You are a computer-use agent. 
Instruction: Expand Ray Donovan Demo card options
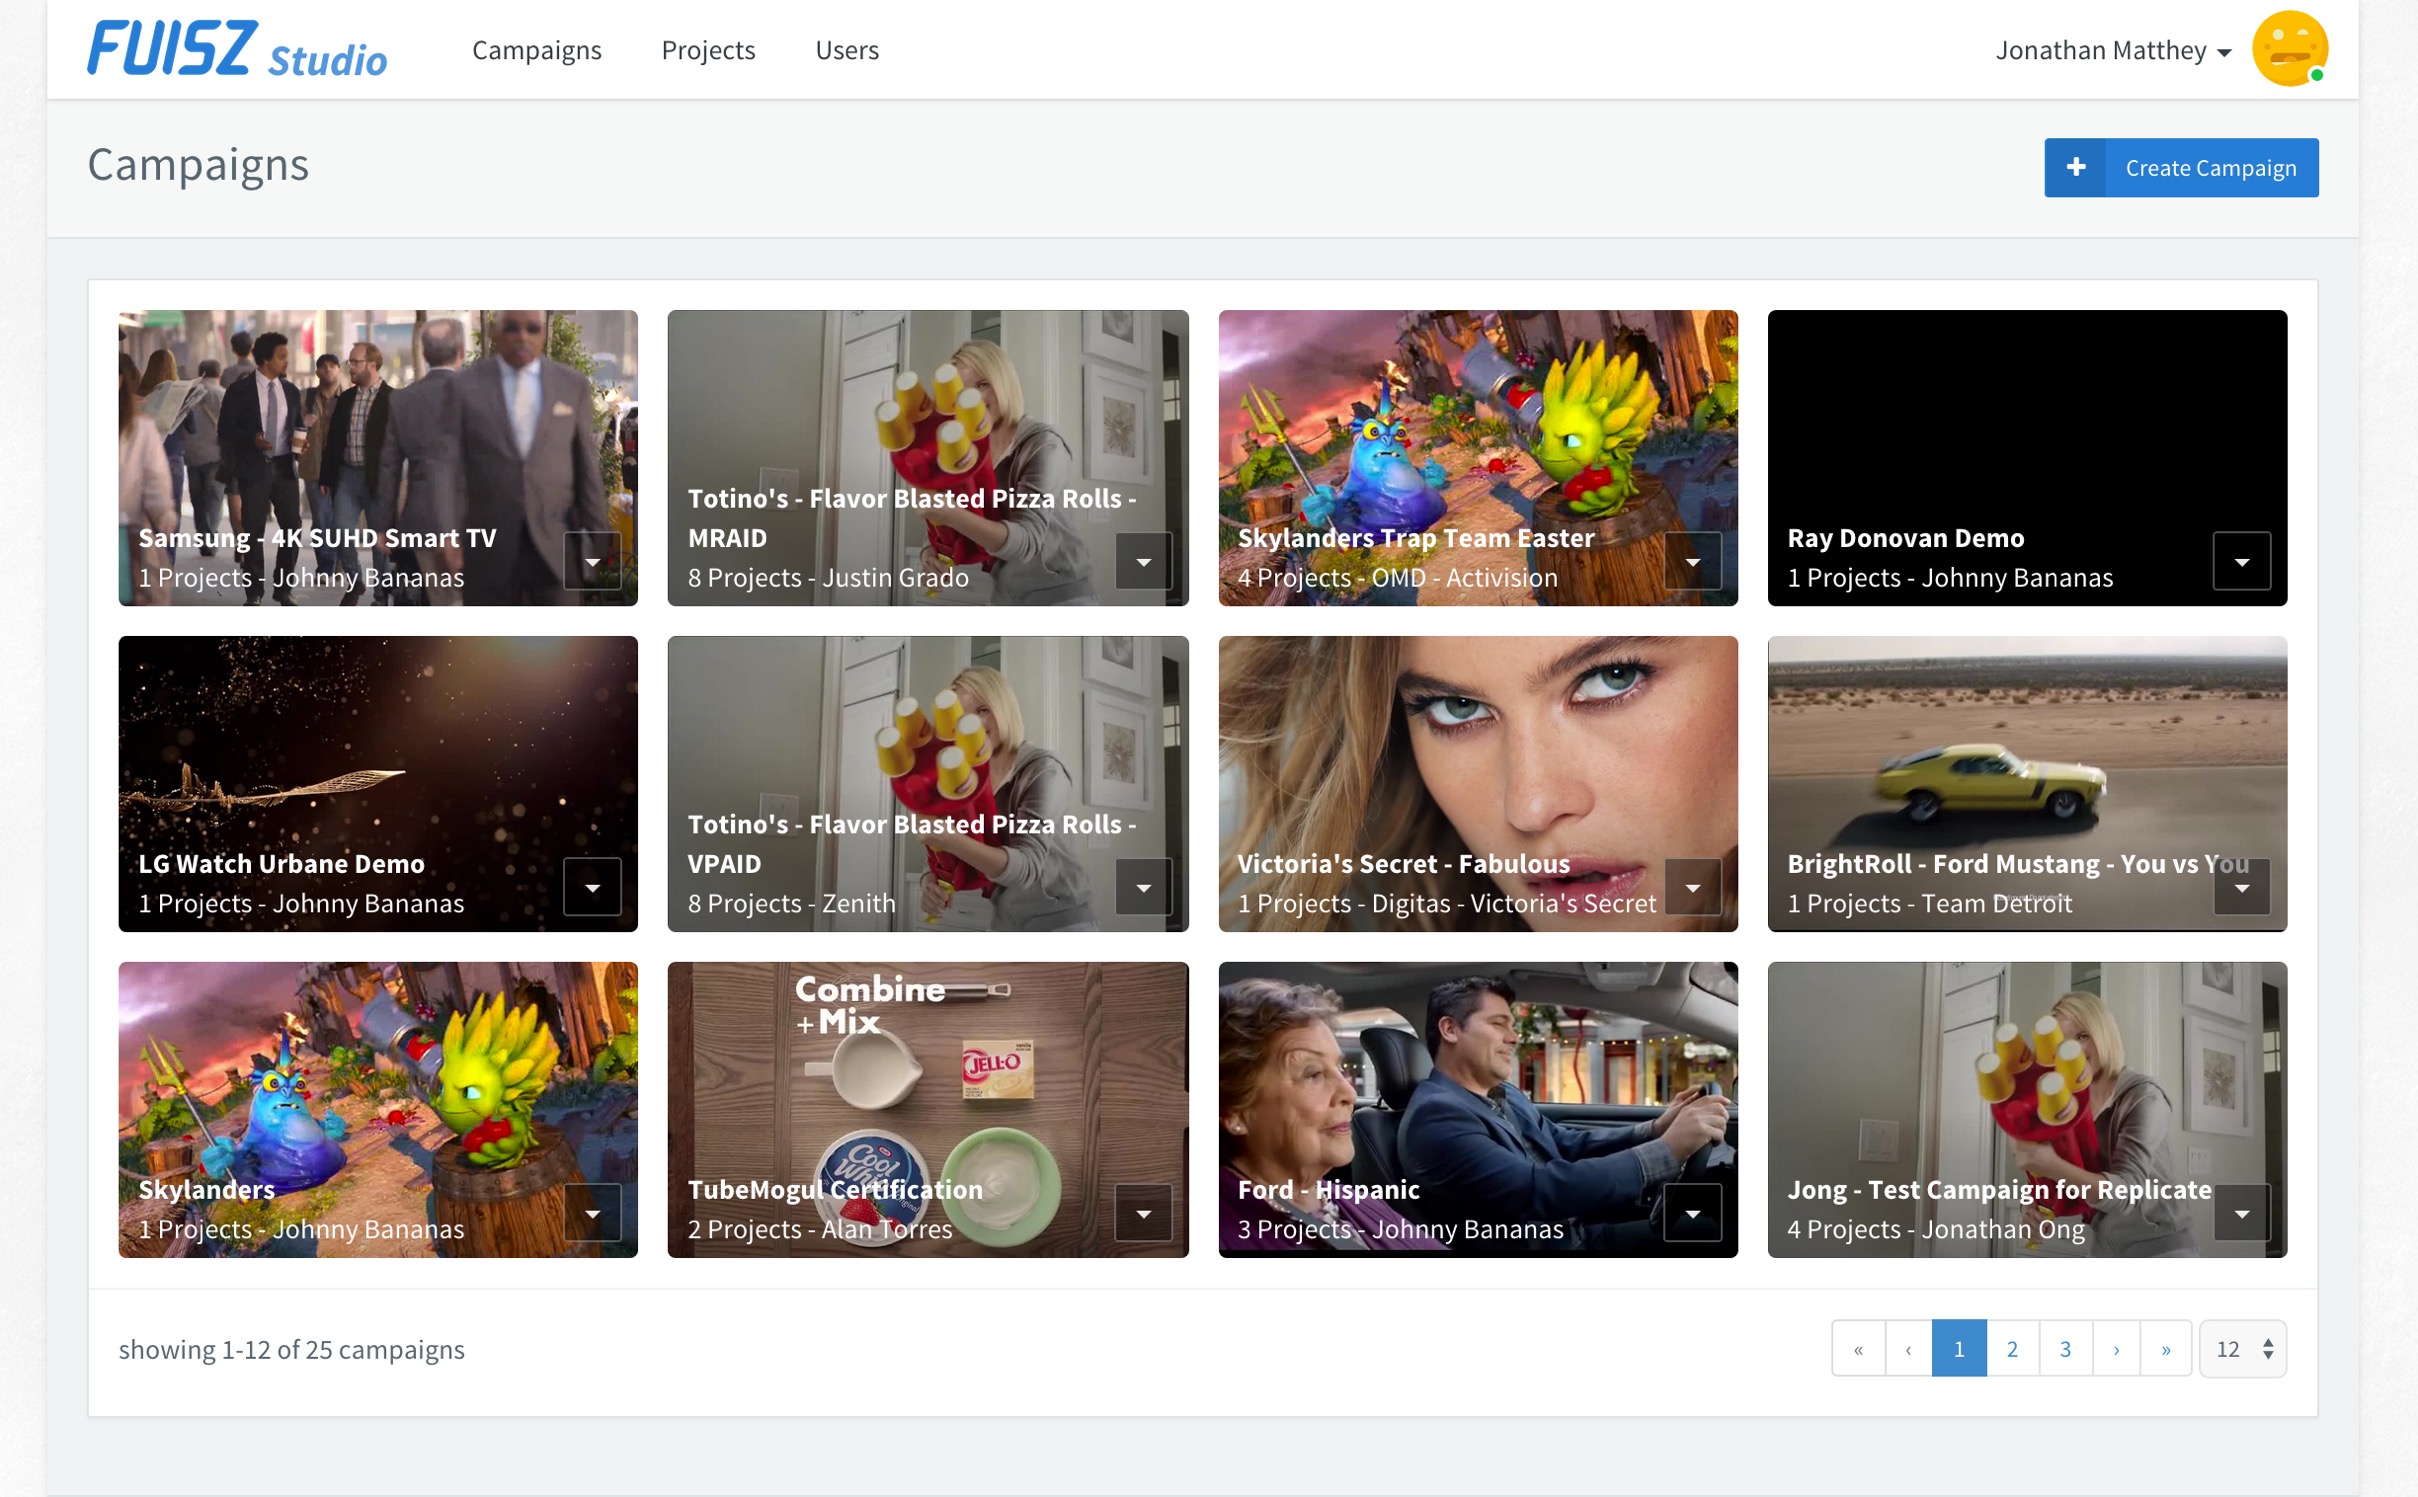(x=2241, y=562)
